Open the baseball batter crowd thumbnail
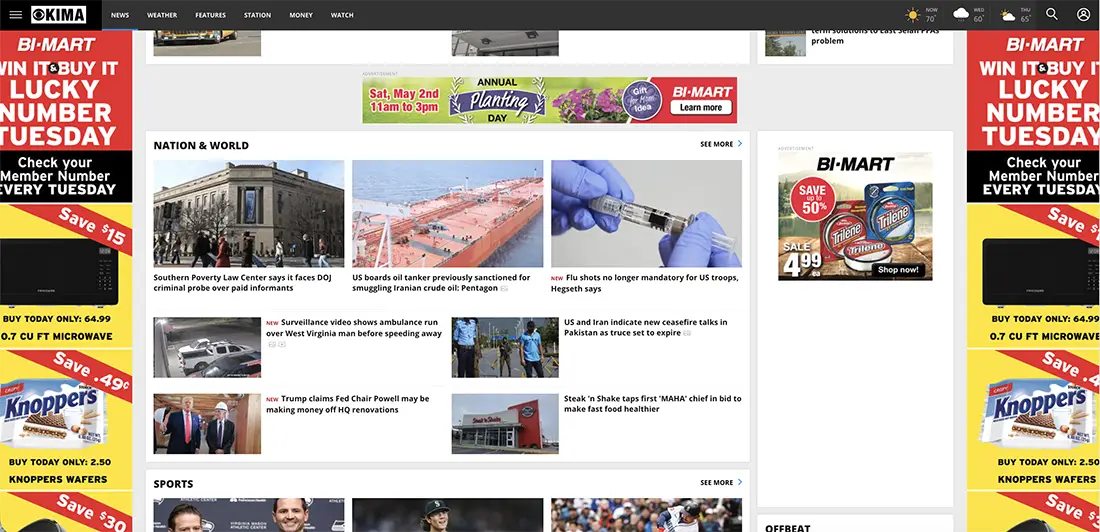The image size is (1100, 532). pyautogui.click(x=646, y=515)
